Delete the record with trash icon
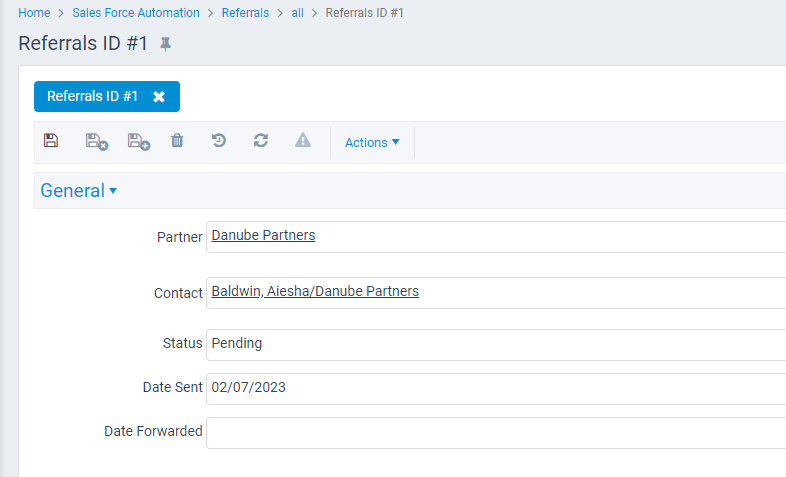 click(x=177, y=142)
